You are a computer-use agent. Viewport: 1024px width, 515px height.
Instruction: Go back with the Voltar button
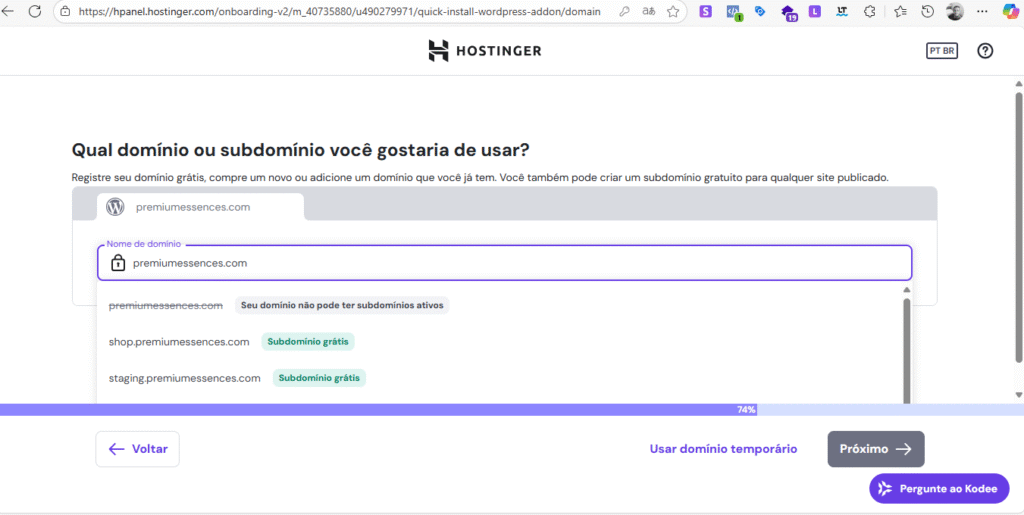point(137,449)
